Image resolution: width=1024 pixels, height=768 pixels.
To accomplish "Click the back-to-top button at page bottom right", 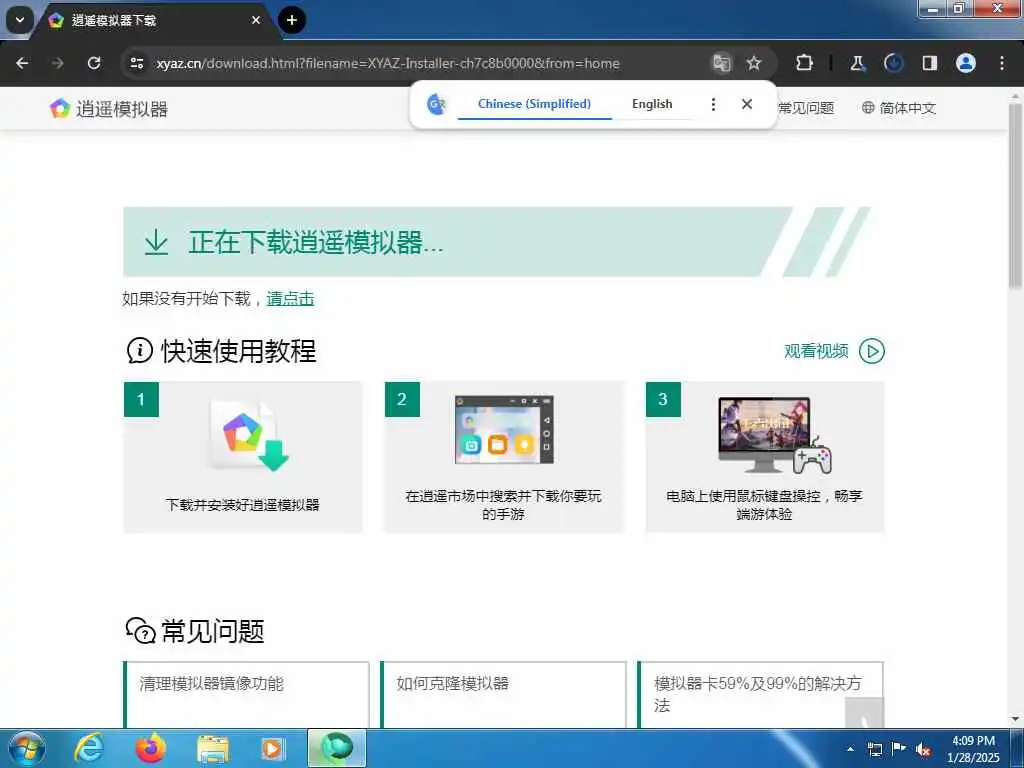I will click(864, 713).
